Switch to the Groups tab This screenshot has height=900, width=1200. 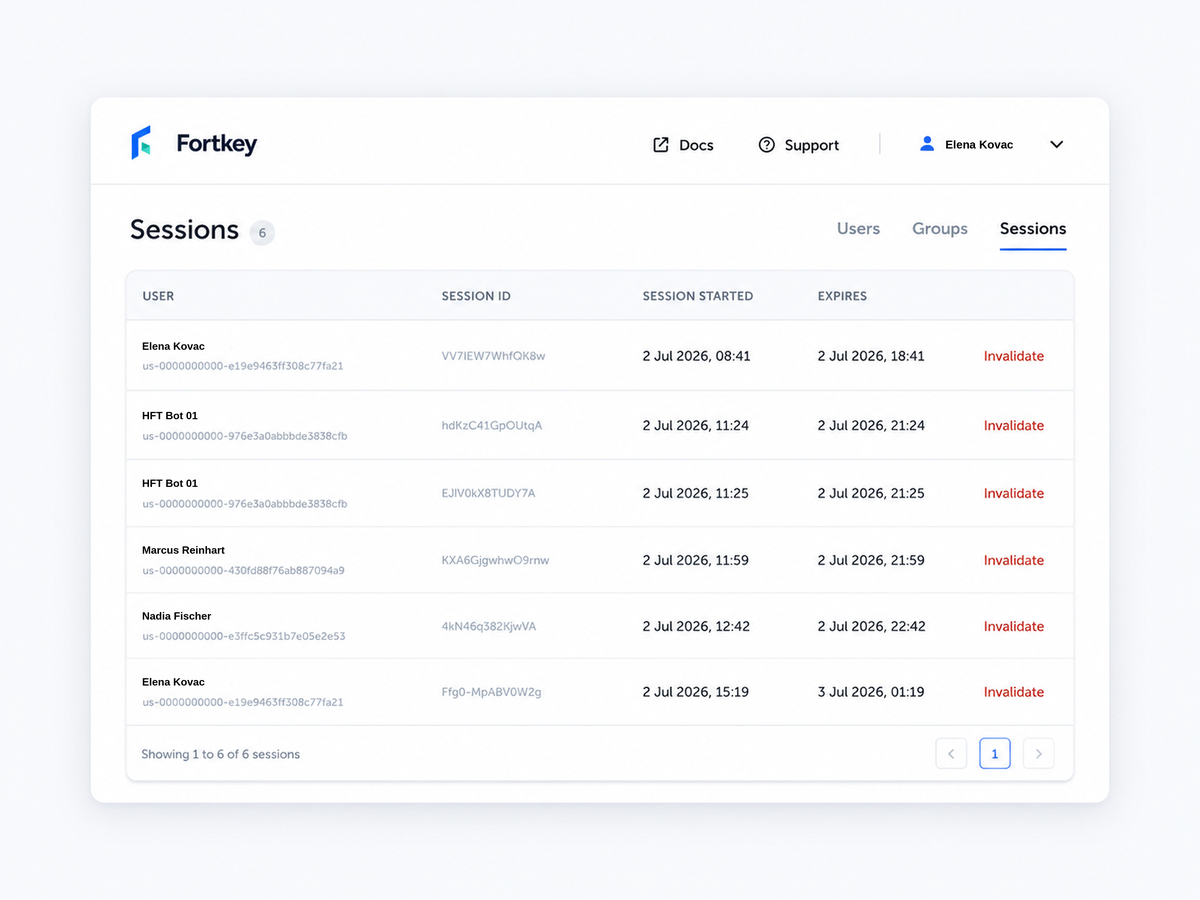click(x=940, y=229)
